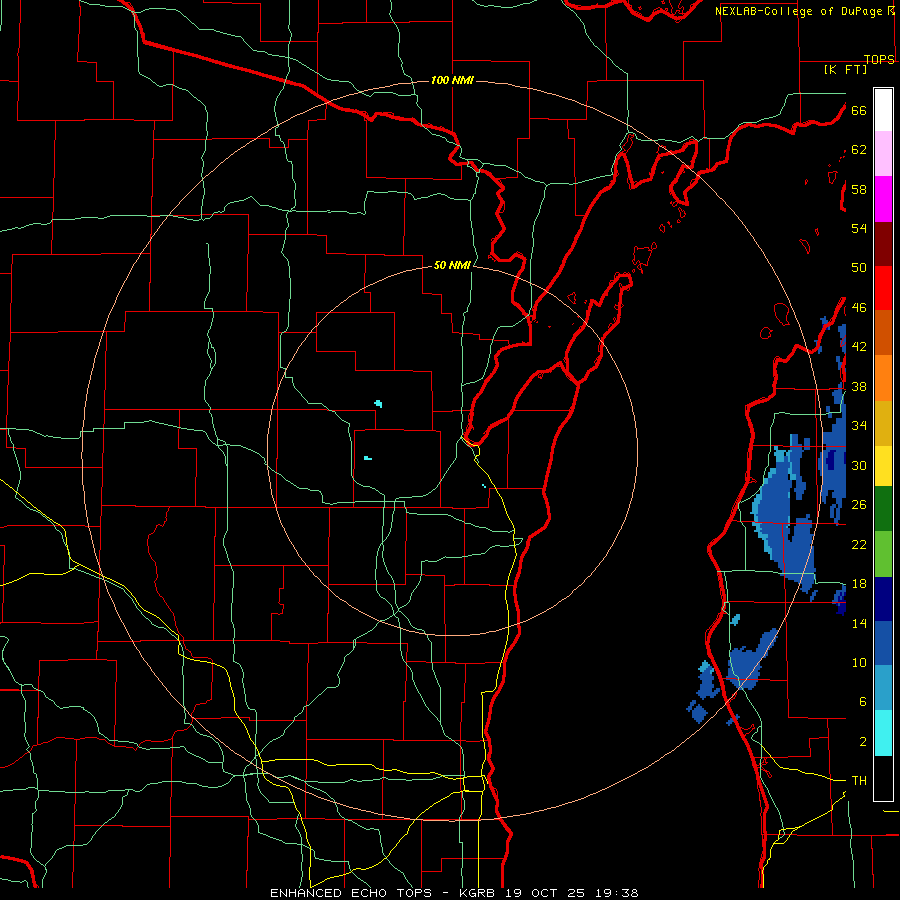Click the 50 NMI range ring label

452,265
